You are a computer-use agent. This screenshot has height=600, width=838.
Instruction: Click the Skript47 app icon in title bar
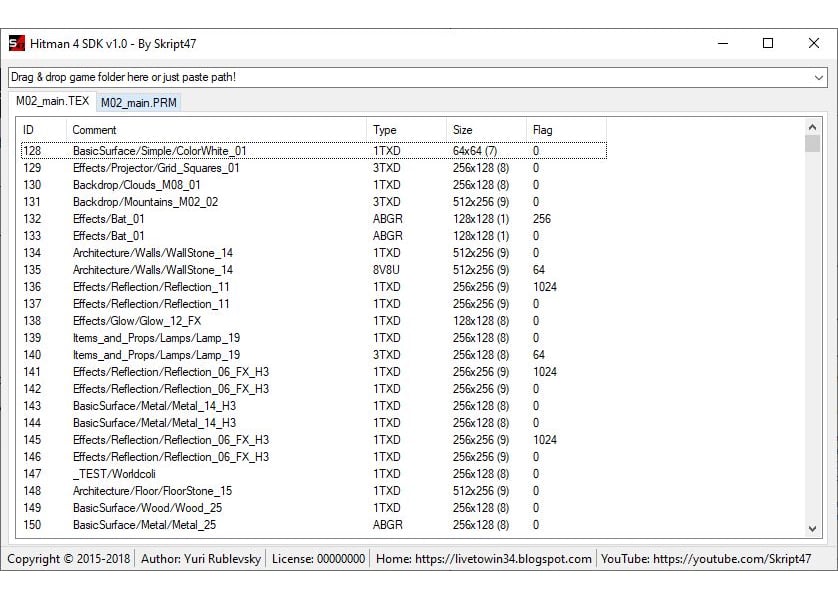tap(17, 43)
